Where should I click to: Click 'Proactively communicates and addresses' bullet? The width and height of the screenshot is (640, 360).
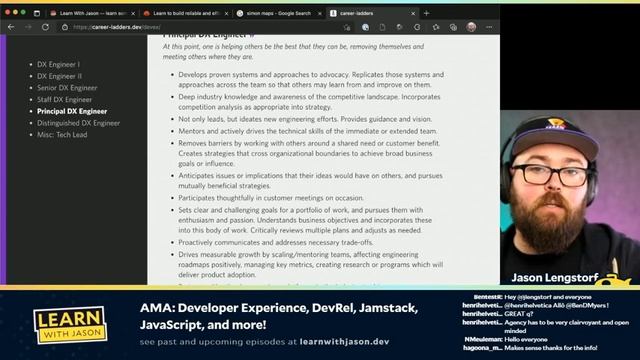click(276, 242)
